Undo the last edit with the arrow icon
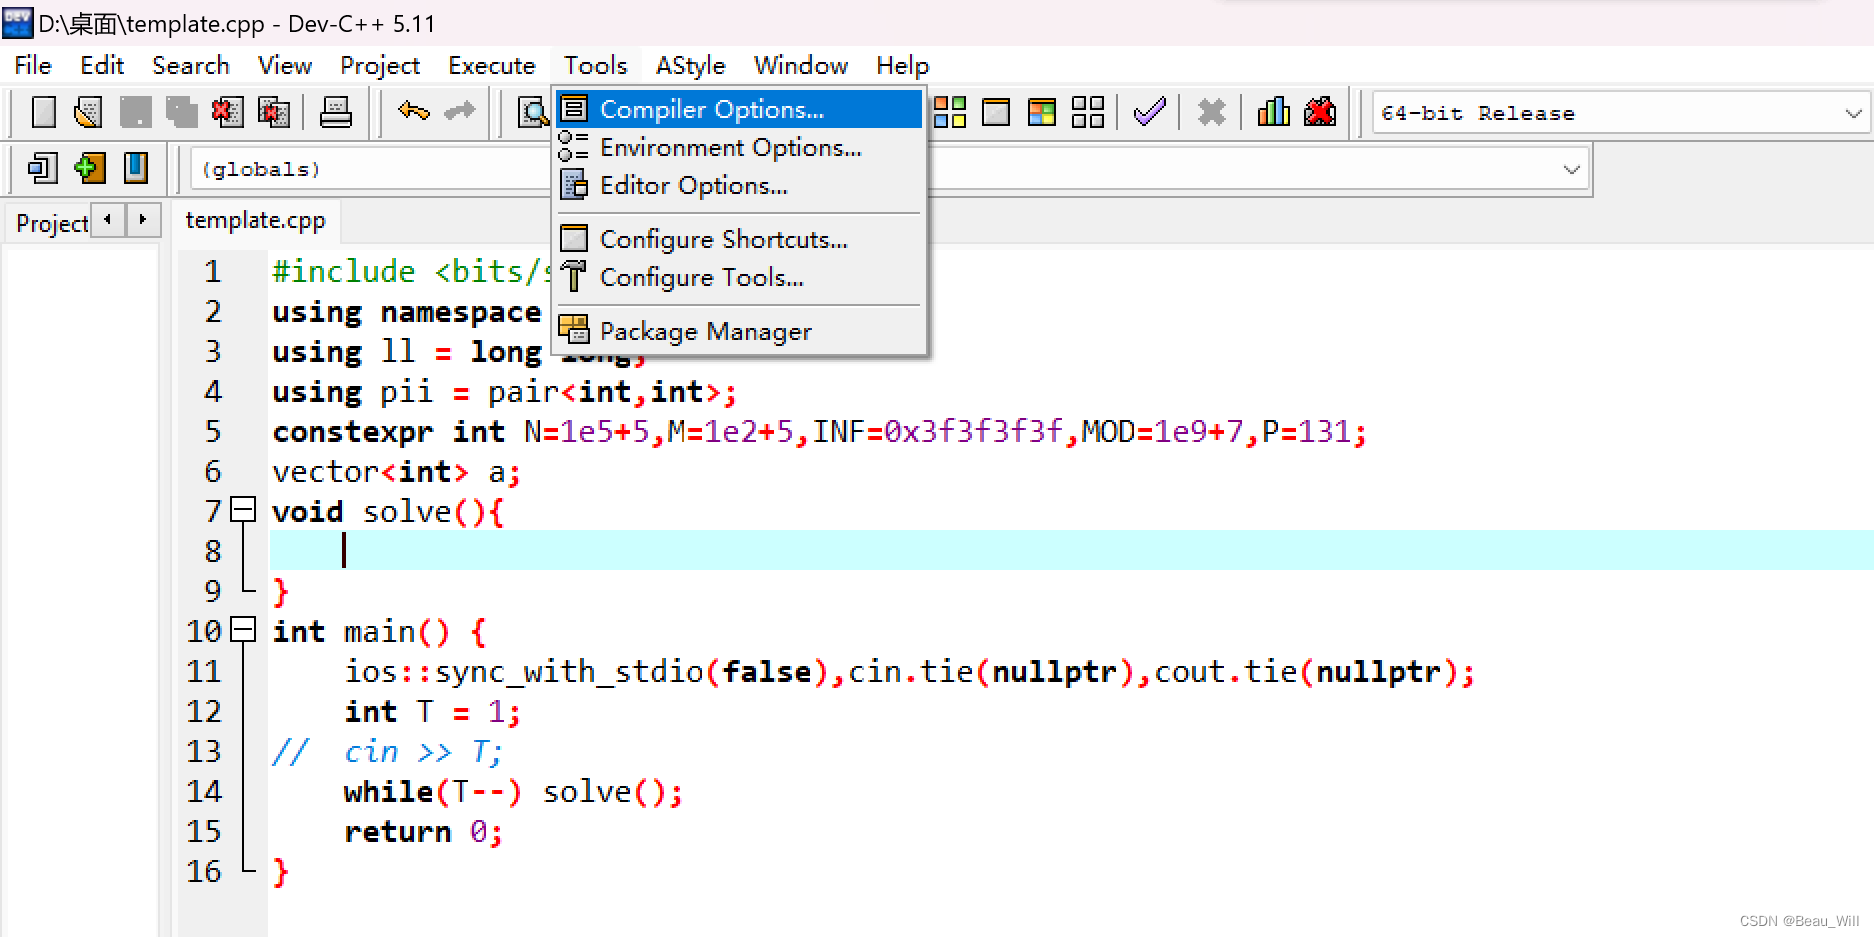This screenshot has height=937, width=1874. pos(412,112)
